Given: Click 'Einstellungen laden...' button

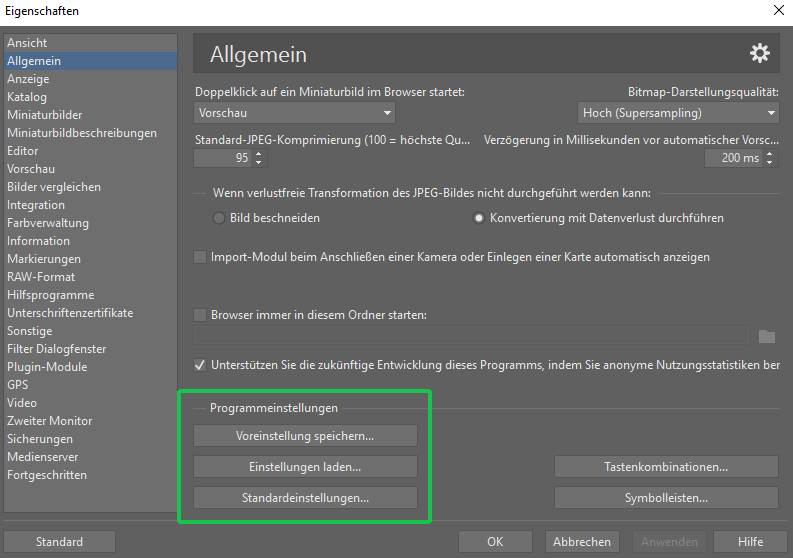Looking at the screenshot, I should 305,467.
